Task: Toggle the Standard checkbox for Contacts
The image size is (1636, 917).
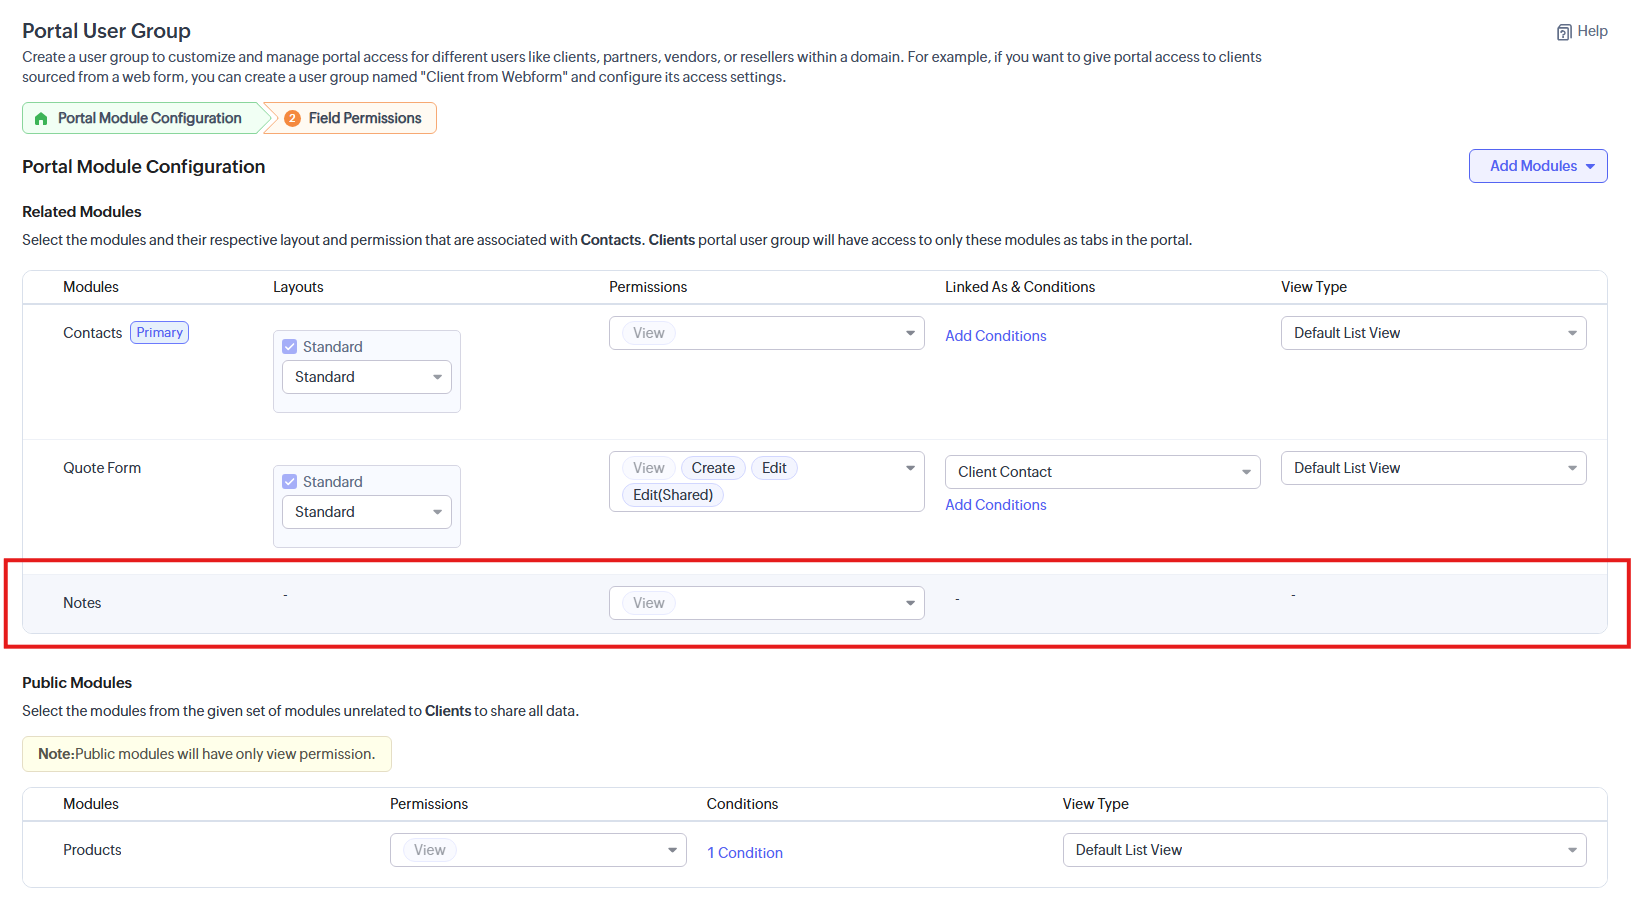Action: coord(290,347)
